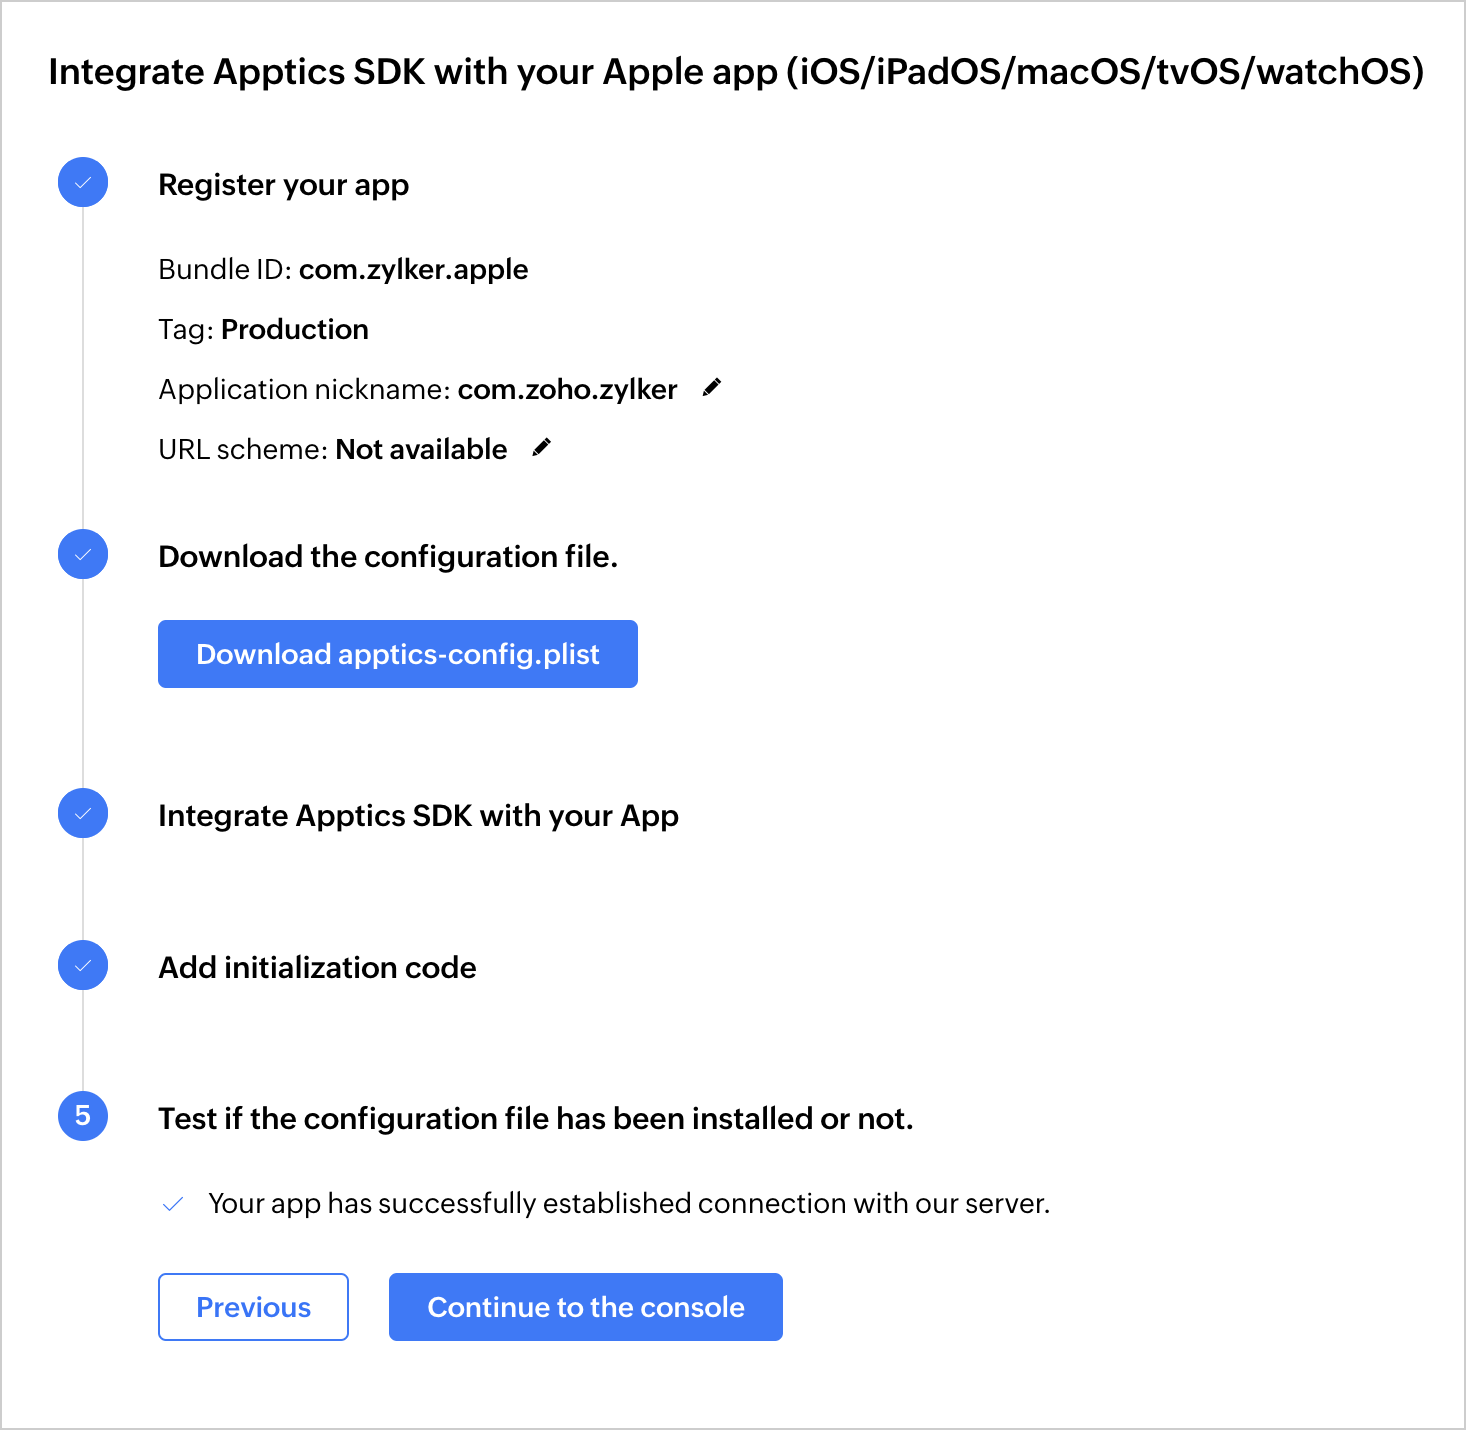Click the nickname value com.zoho.zylker
The width and height of the screenshot is (1466, 1430).
[x=568, y=389]
